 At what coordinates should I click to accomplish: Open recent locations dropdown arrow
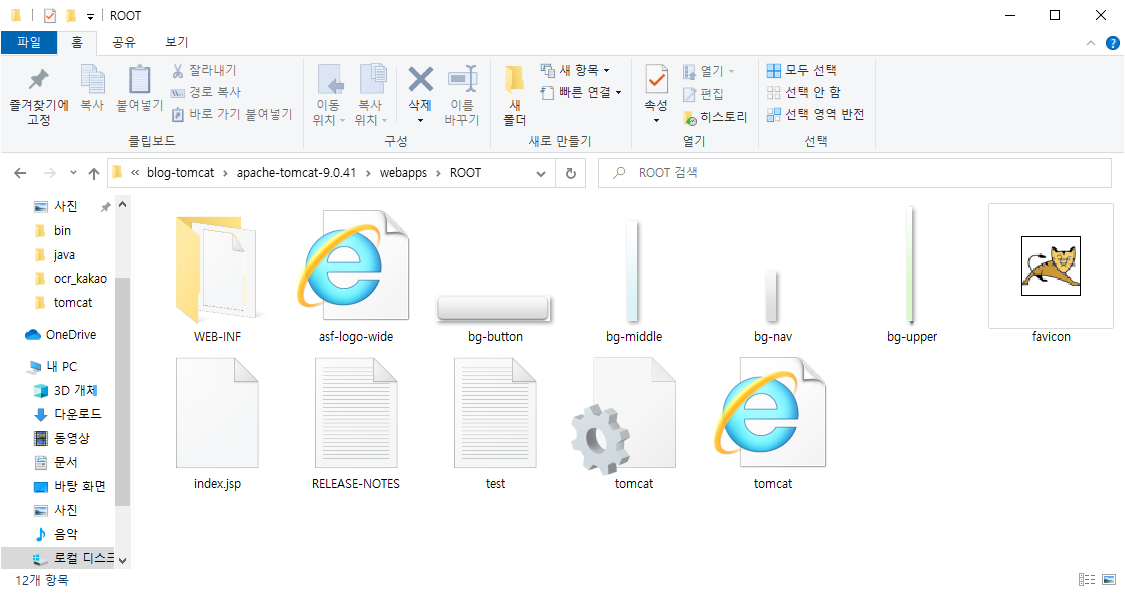click(x=73, y=173)
